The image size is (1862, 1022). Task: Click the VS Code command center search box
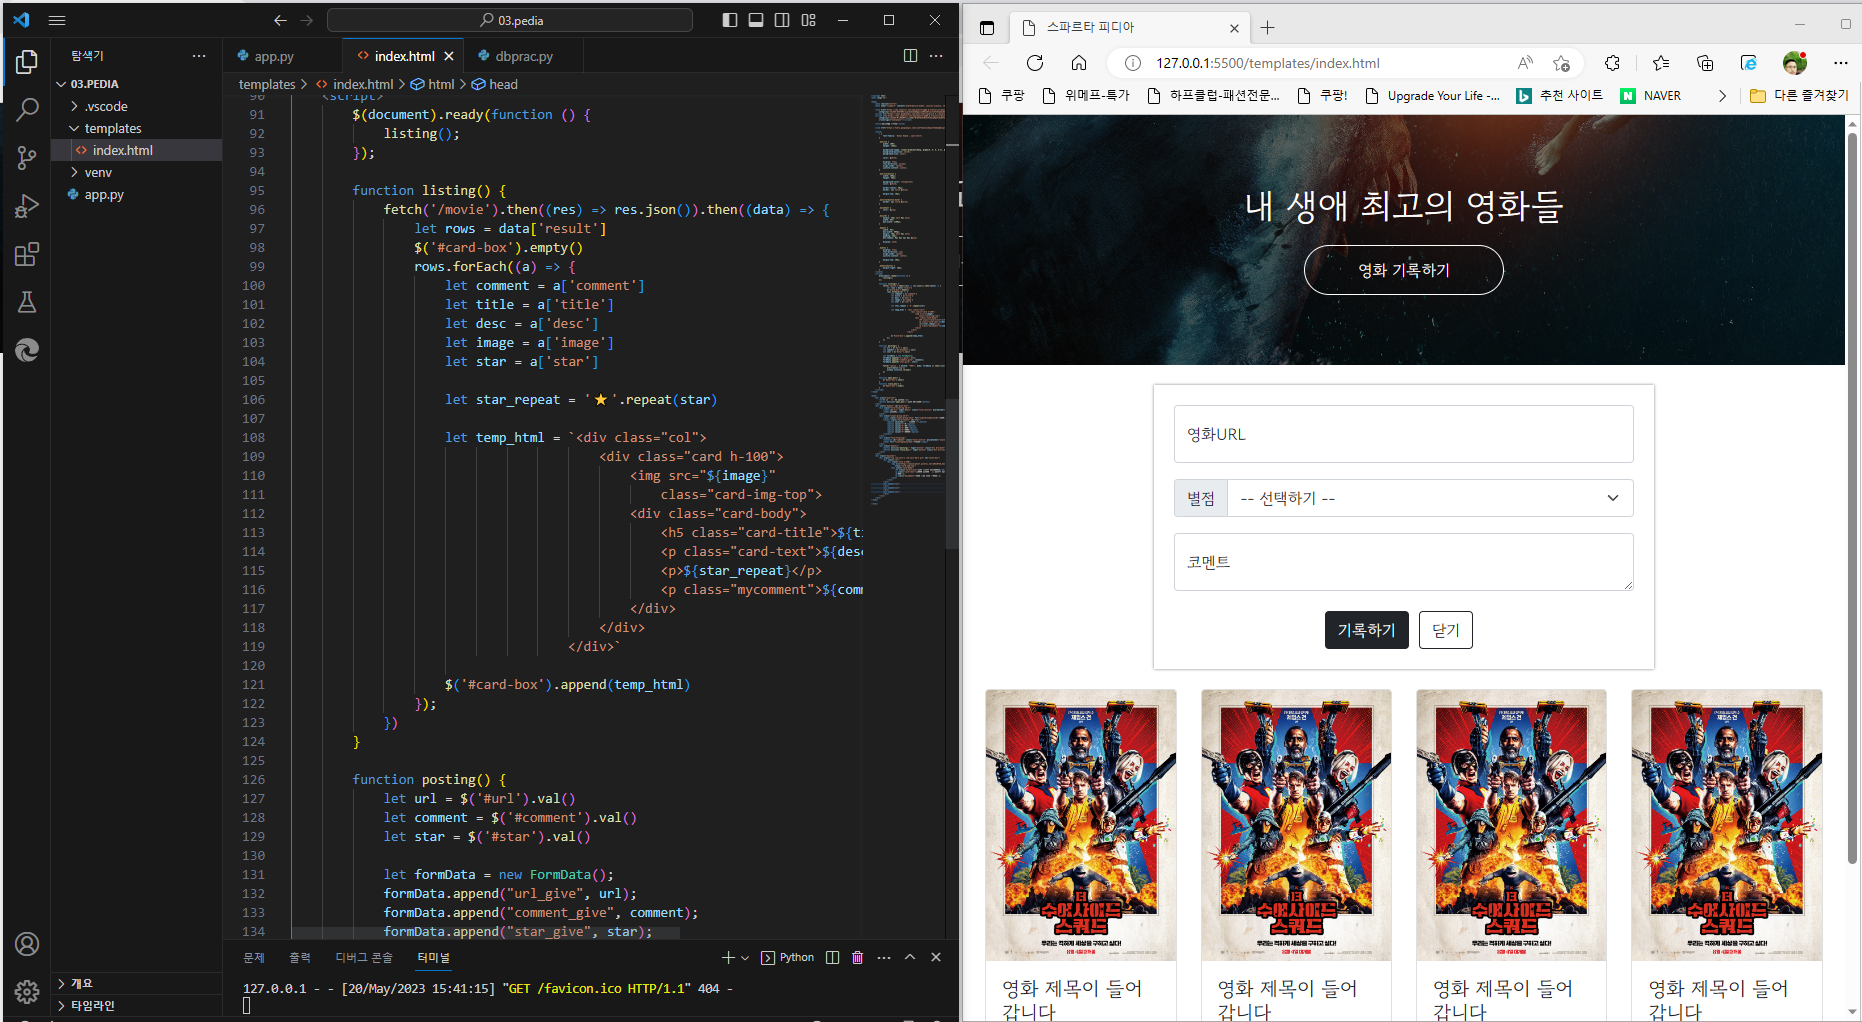(510, 20)
